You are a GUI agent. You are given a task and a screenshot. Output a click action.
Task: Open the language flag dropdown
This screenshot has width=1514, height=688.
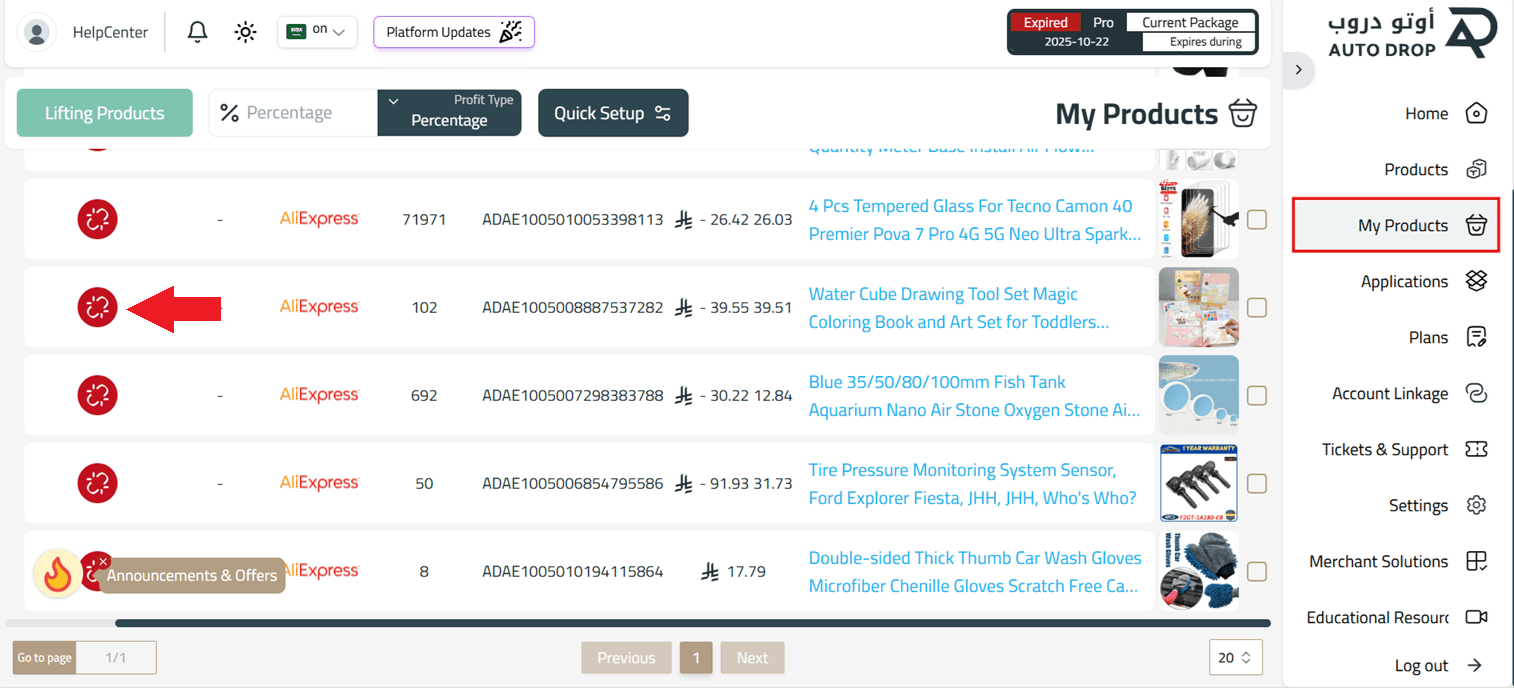[x=317, y=32]
